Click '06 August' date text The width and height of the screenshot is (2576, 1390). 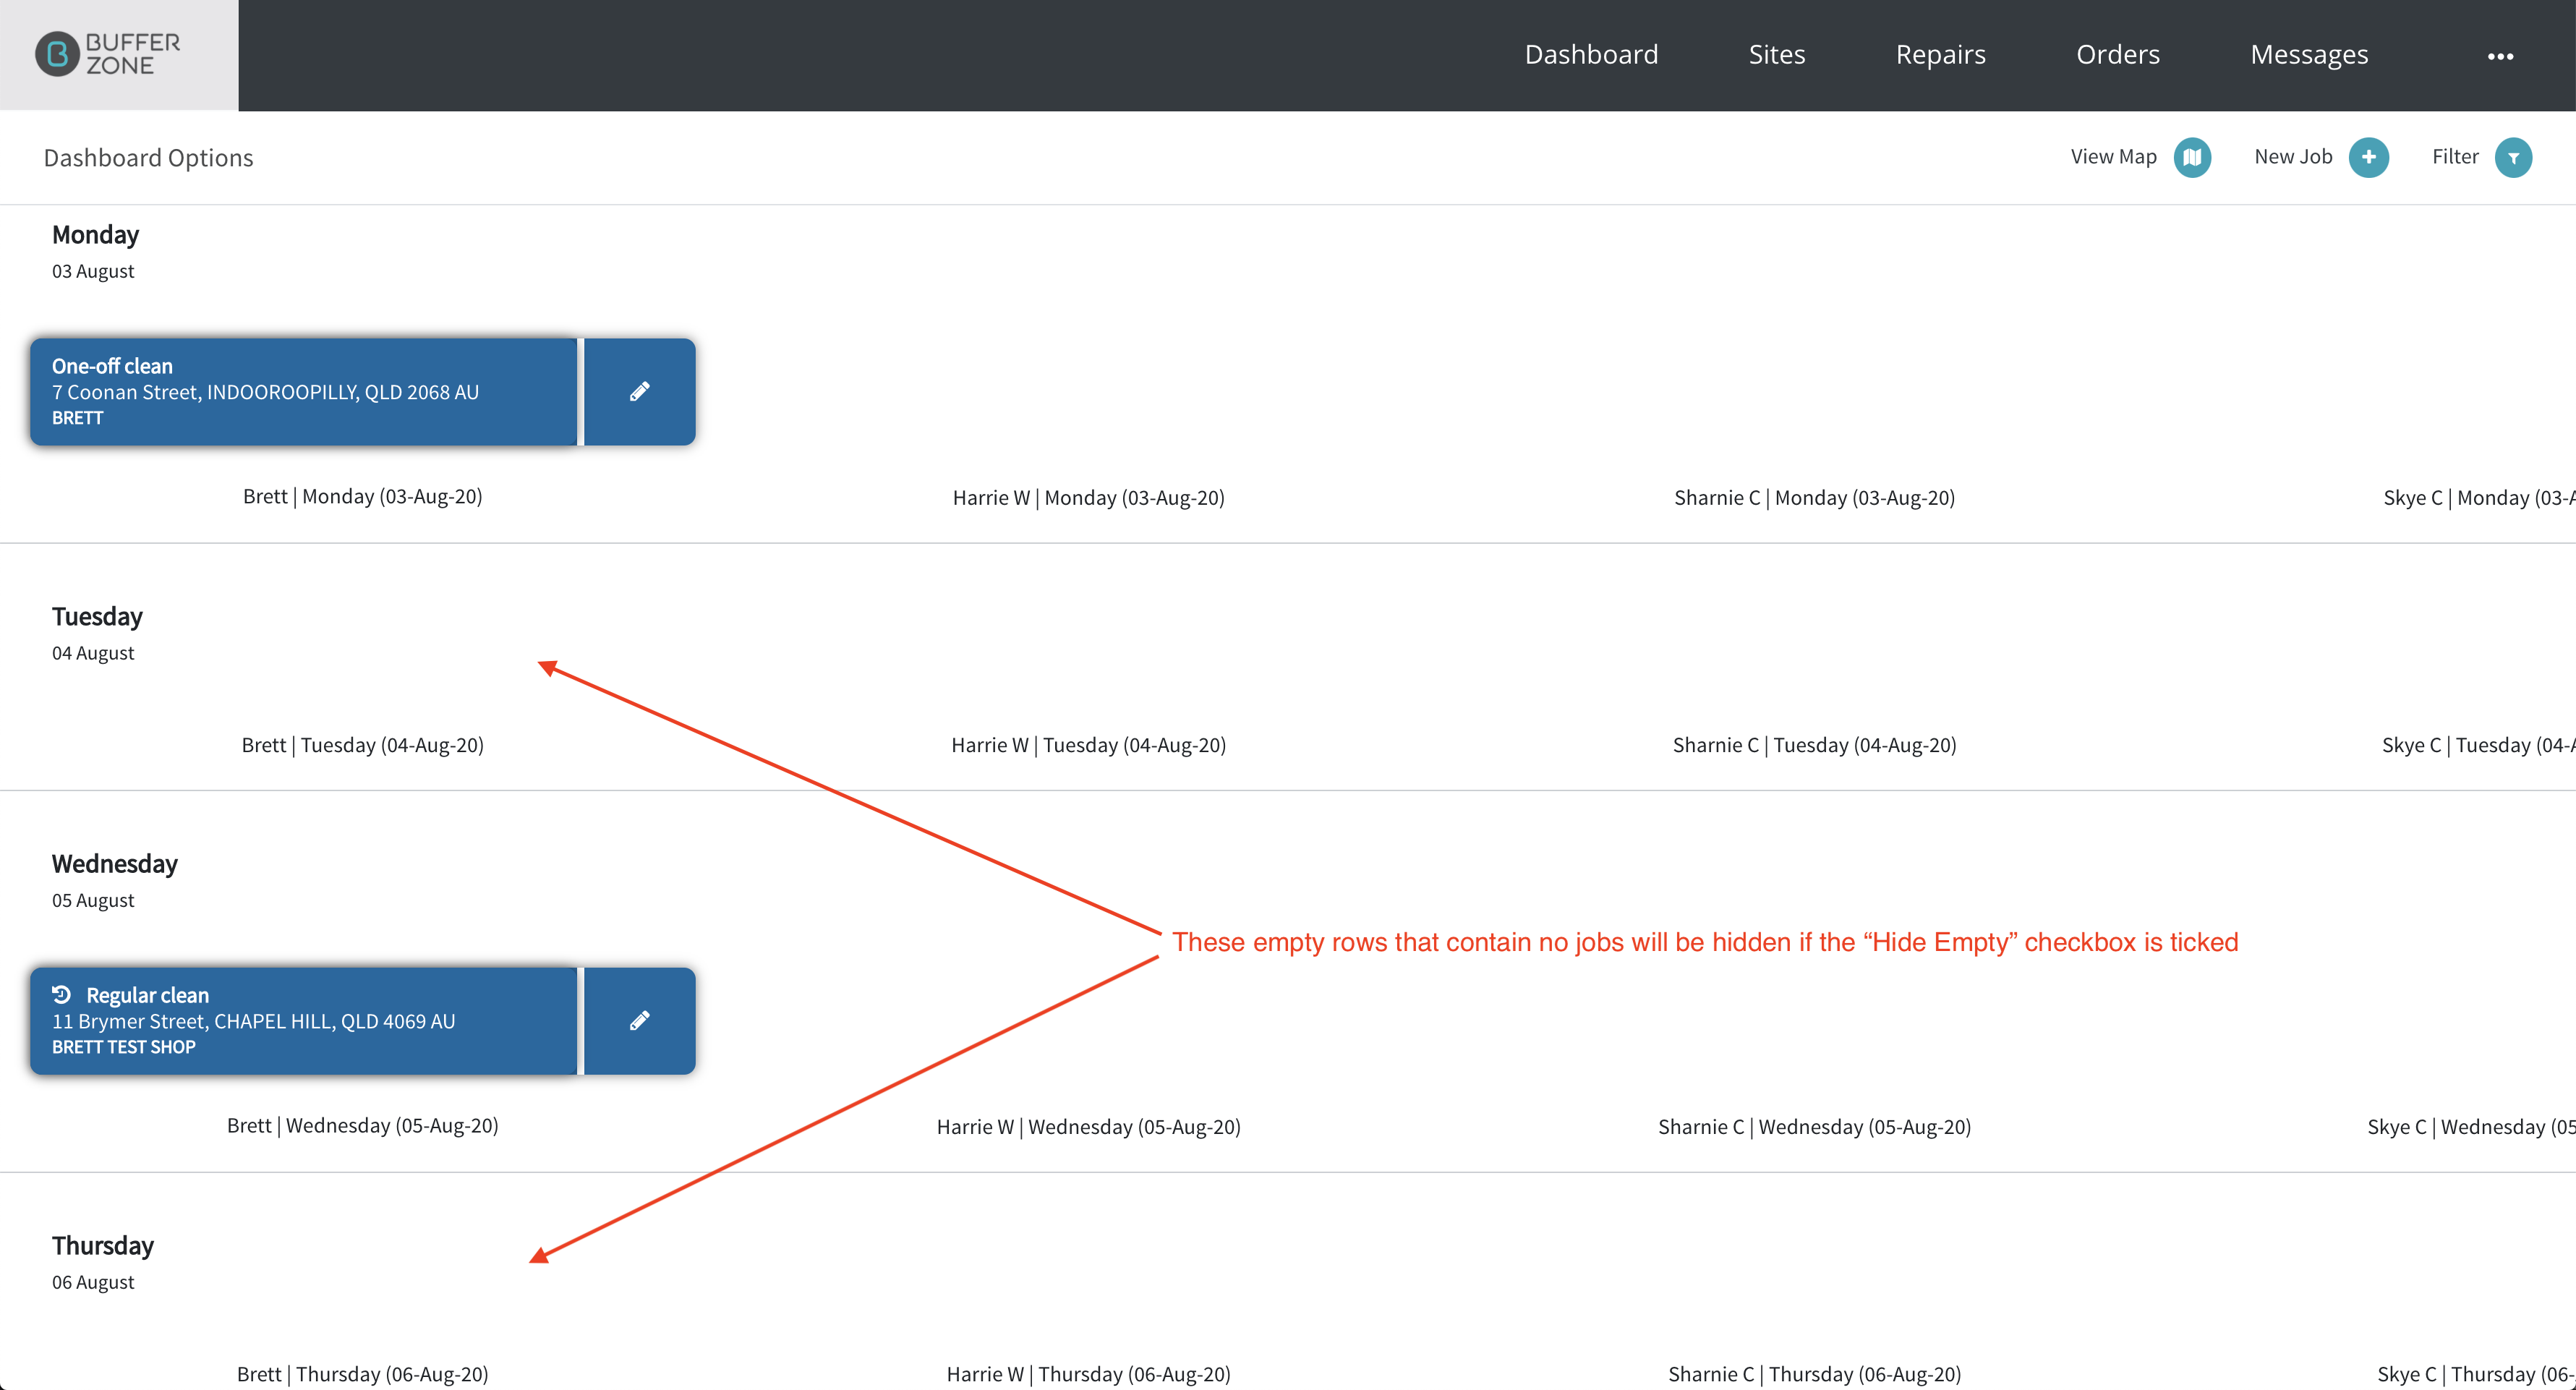pyautogui.click(x=93, y=1283)
